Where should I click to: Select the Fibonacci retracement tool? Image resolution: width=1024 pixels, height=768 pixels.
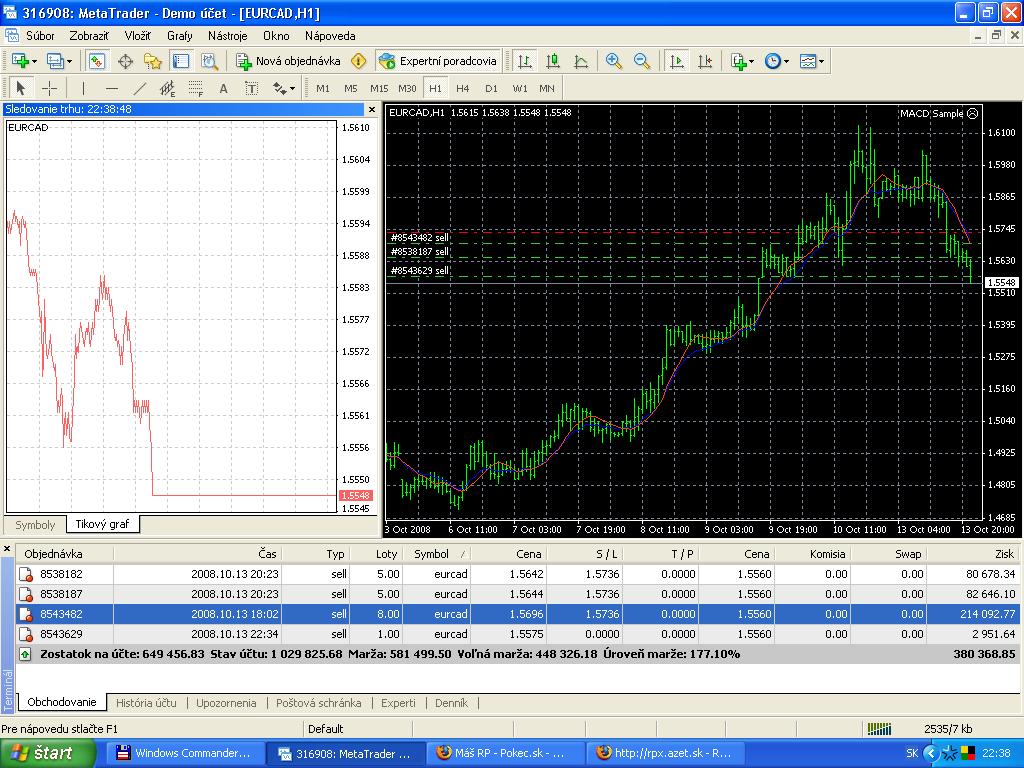click(196, 88)
